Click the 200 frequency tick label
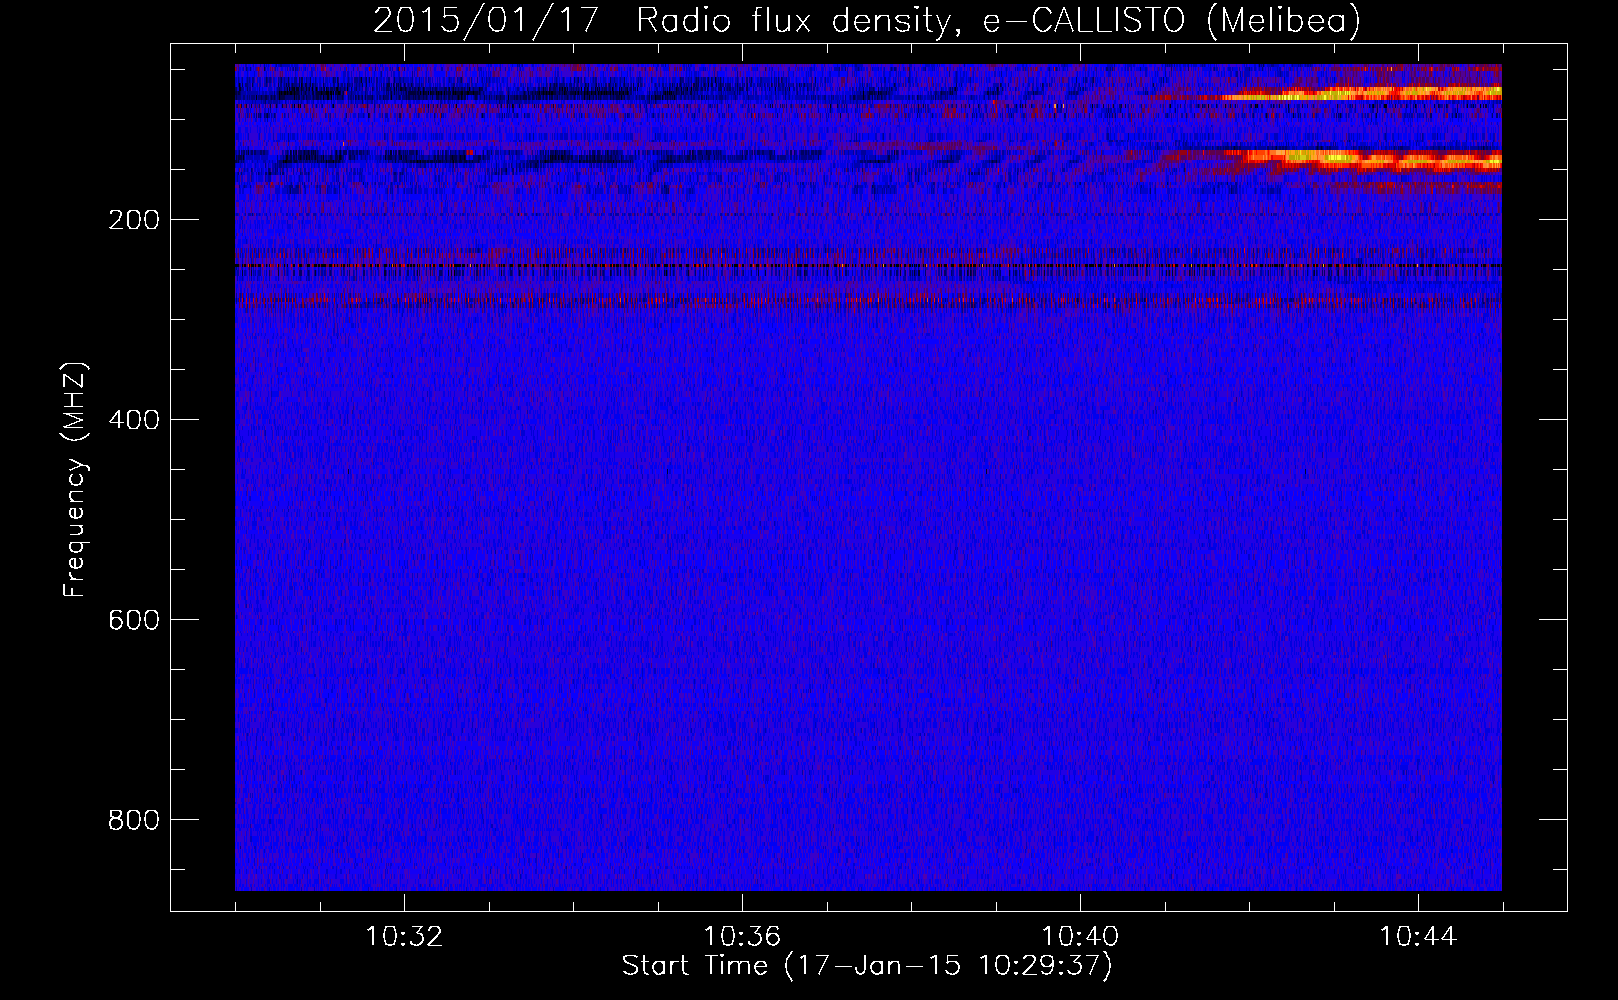This screenshot has width=1618, height=1000. click(133, 220)
